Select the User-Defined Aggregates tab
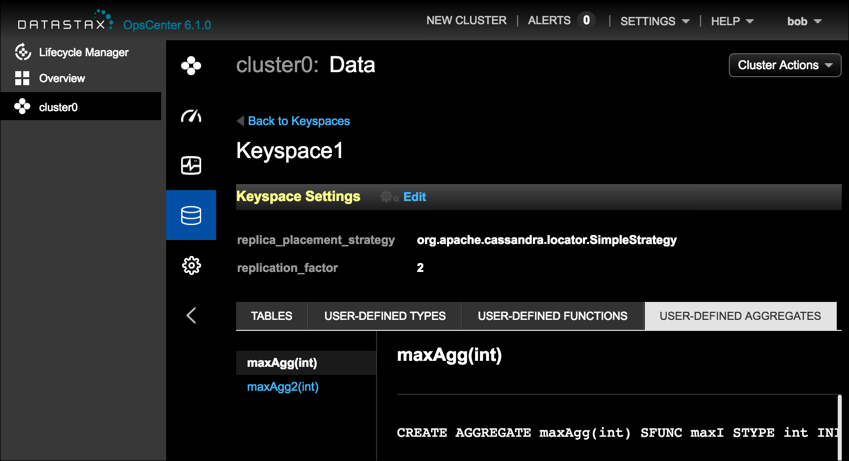The image size is (849, 461). click(x=740, y=316)
